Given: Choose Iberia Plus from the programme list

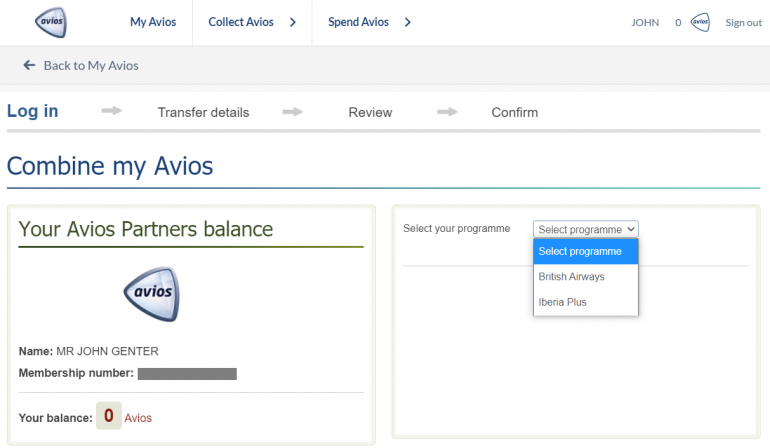Looking at the screenshot, I should pyautogui.click(x=563, y=301).
